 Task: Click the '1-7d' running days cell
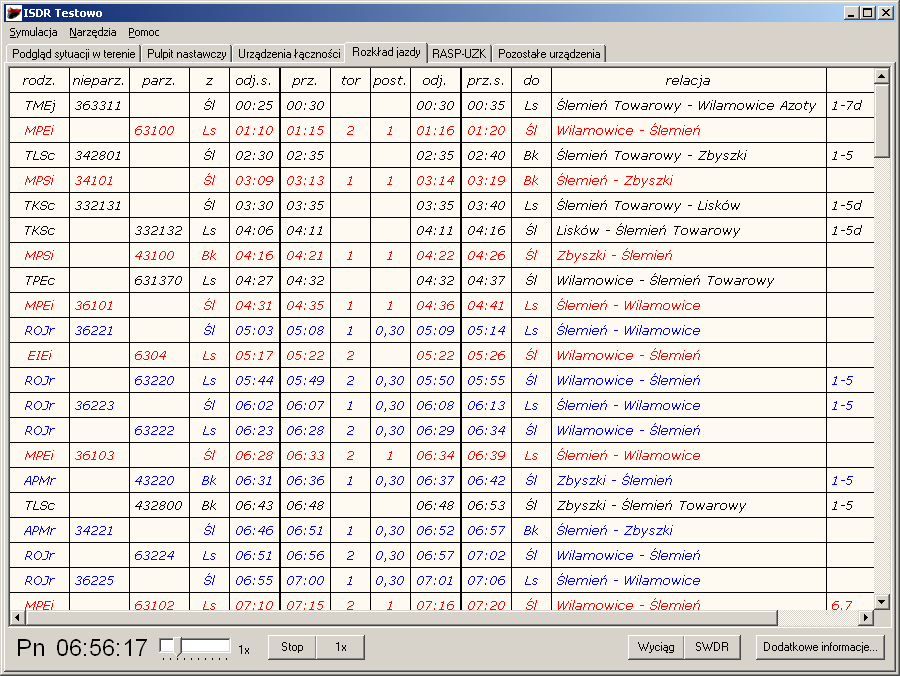tap(850, 106)
